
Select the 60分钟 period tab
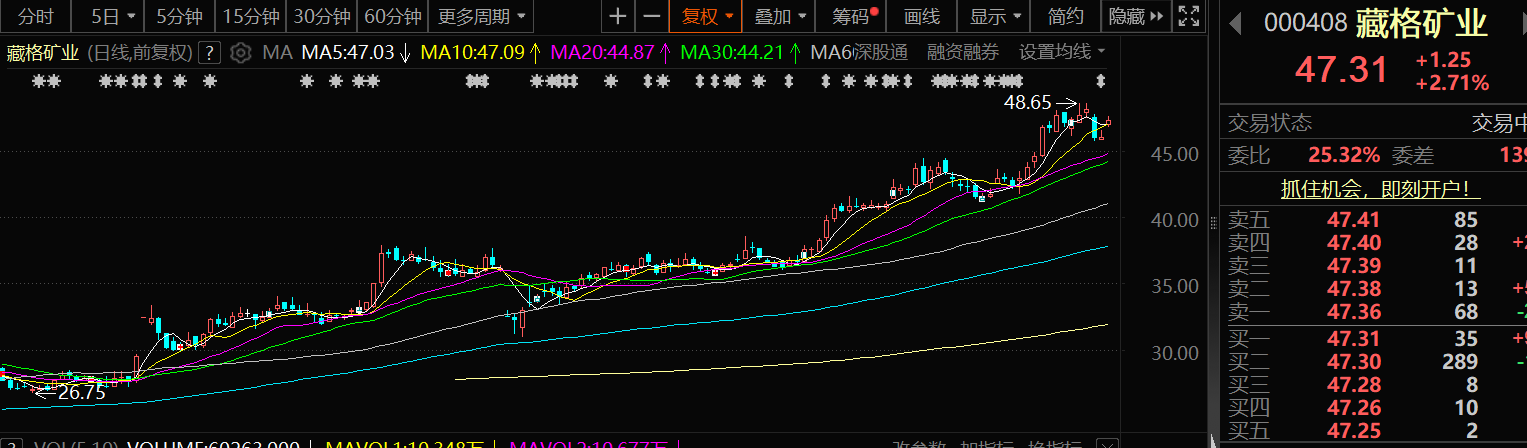point(392,16)
